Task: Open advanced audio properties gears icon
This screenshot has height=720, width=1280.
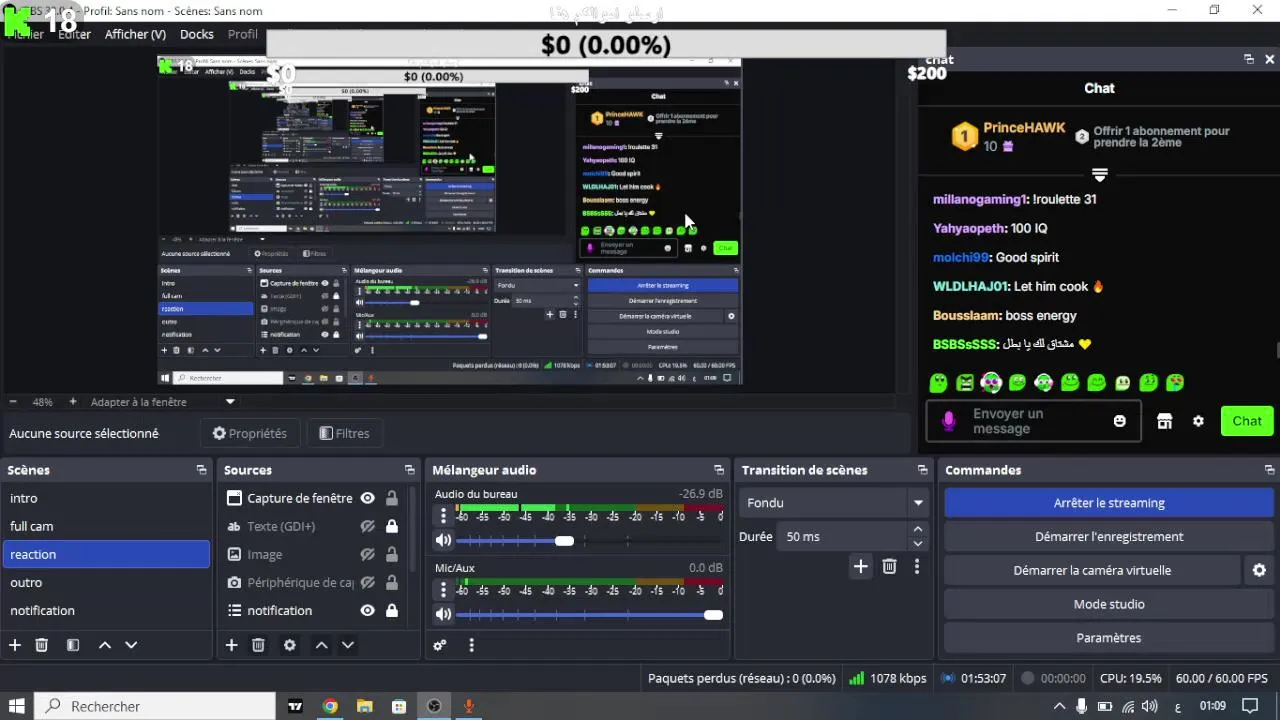Action: click(x=440, y=645)
